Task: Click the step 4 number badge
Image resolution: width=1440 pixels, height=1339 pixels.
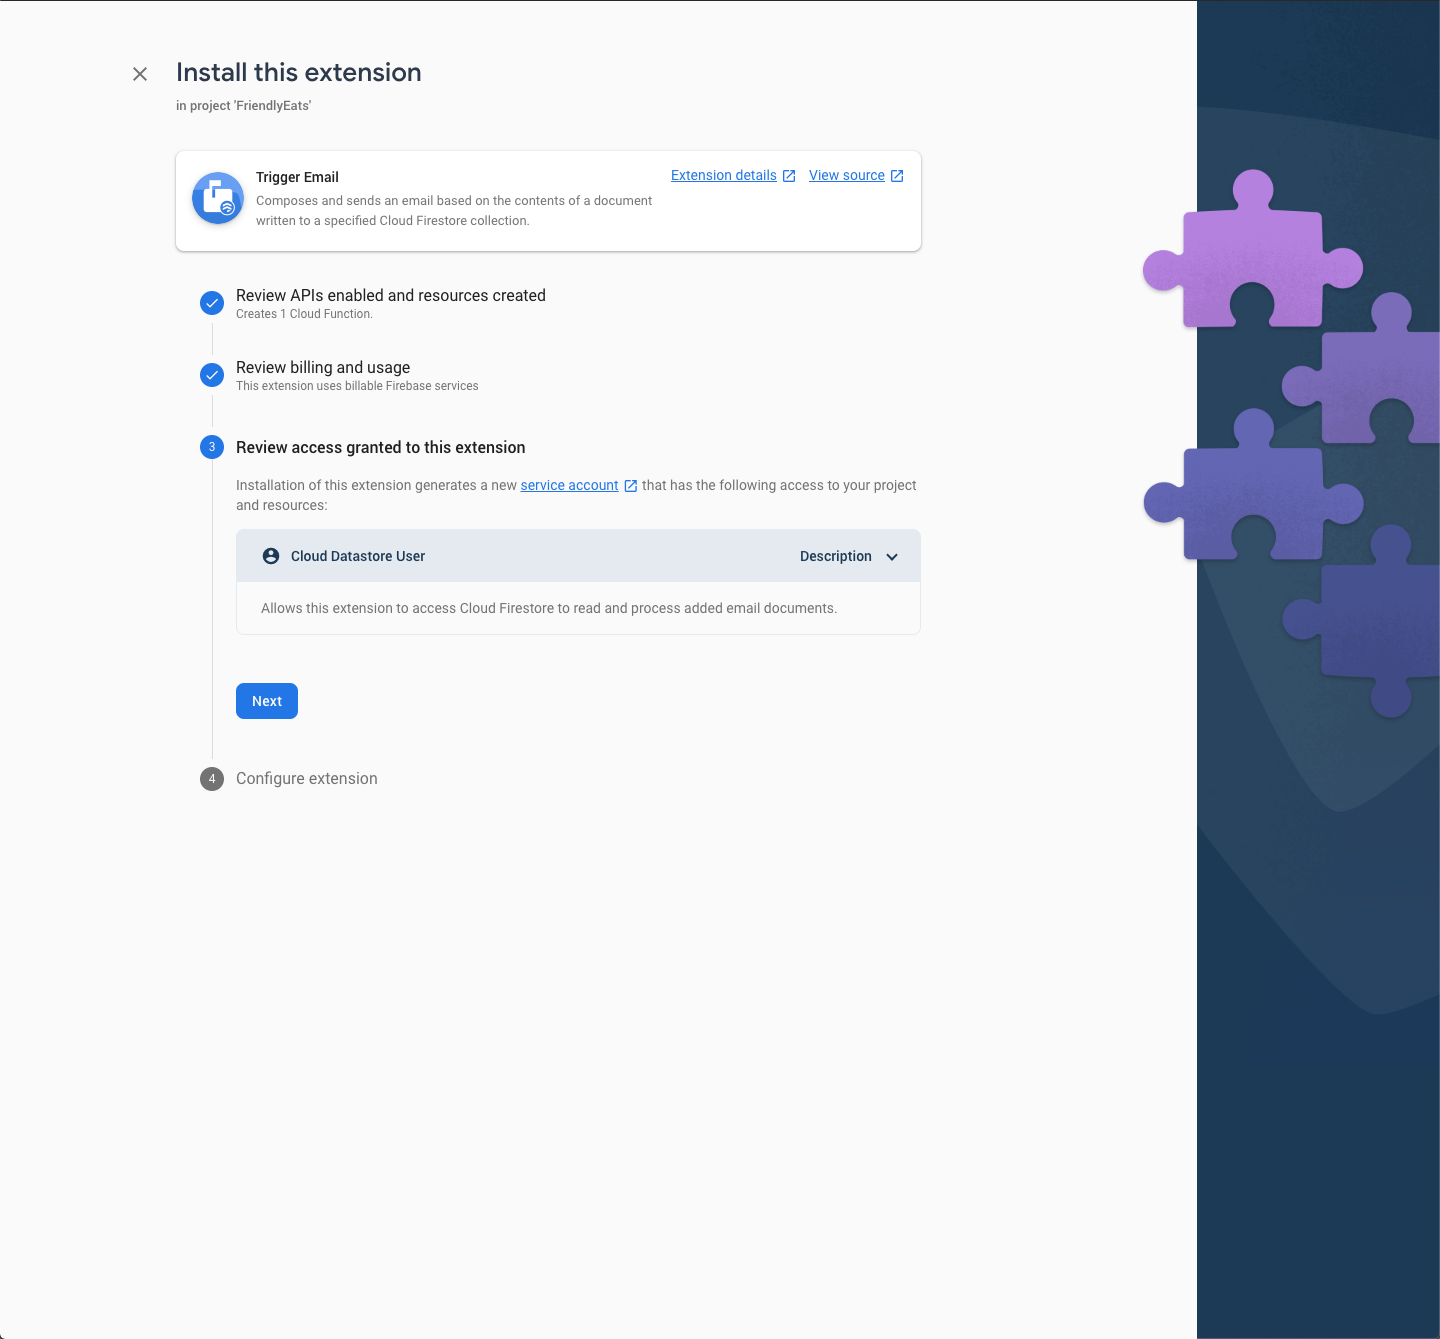Action: pyautogui.click(x=212, y=779)
